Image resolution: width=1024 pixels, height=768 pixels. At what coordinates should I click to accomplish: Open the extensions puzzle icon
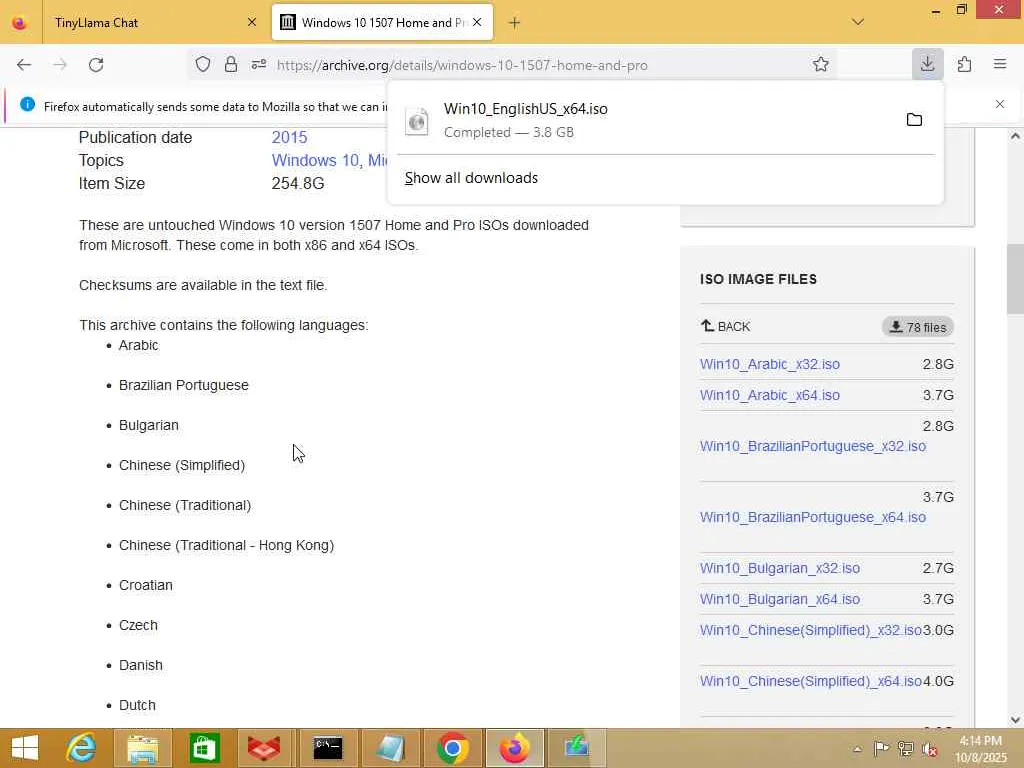(x=965, y=64)
